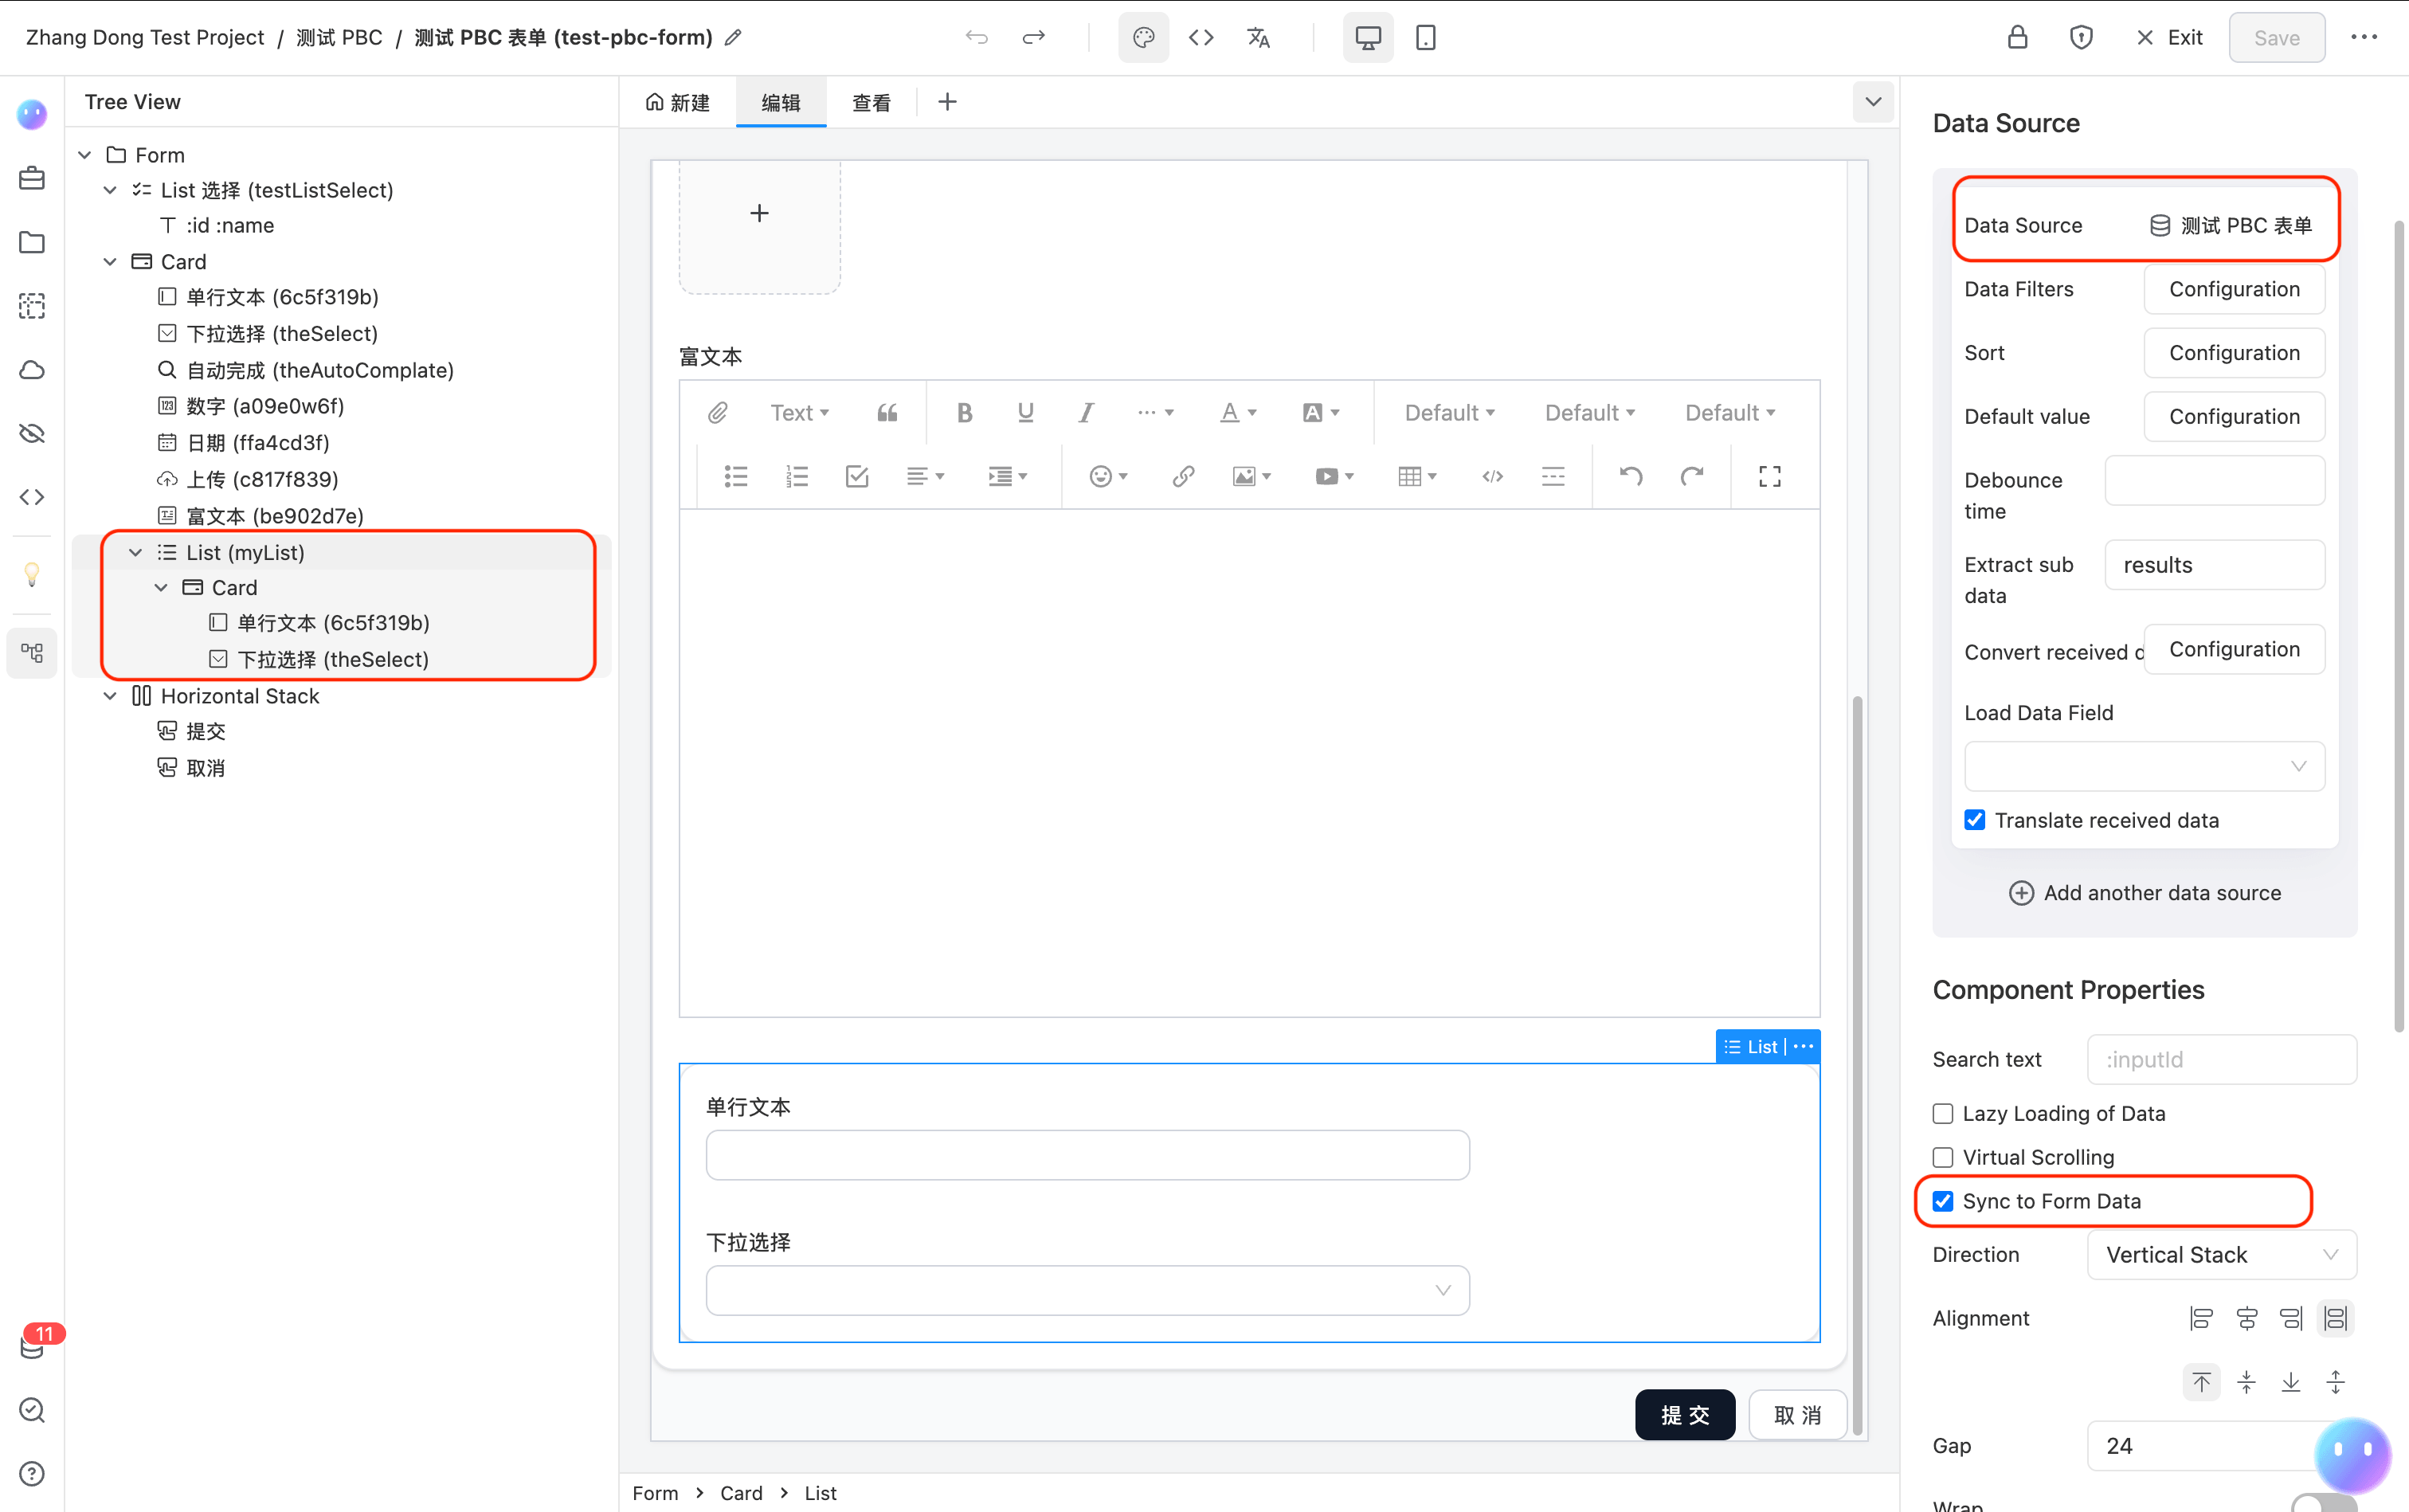
Task: Add a new tab with plus
Action: (947, 102)
